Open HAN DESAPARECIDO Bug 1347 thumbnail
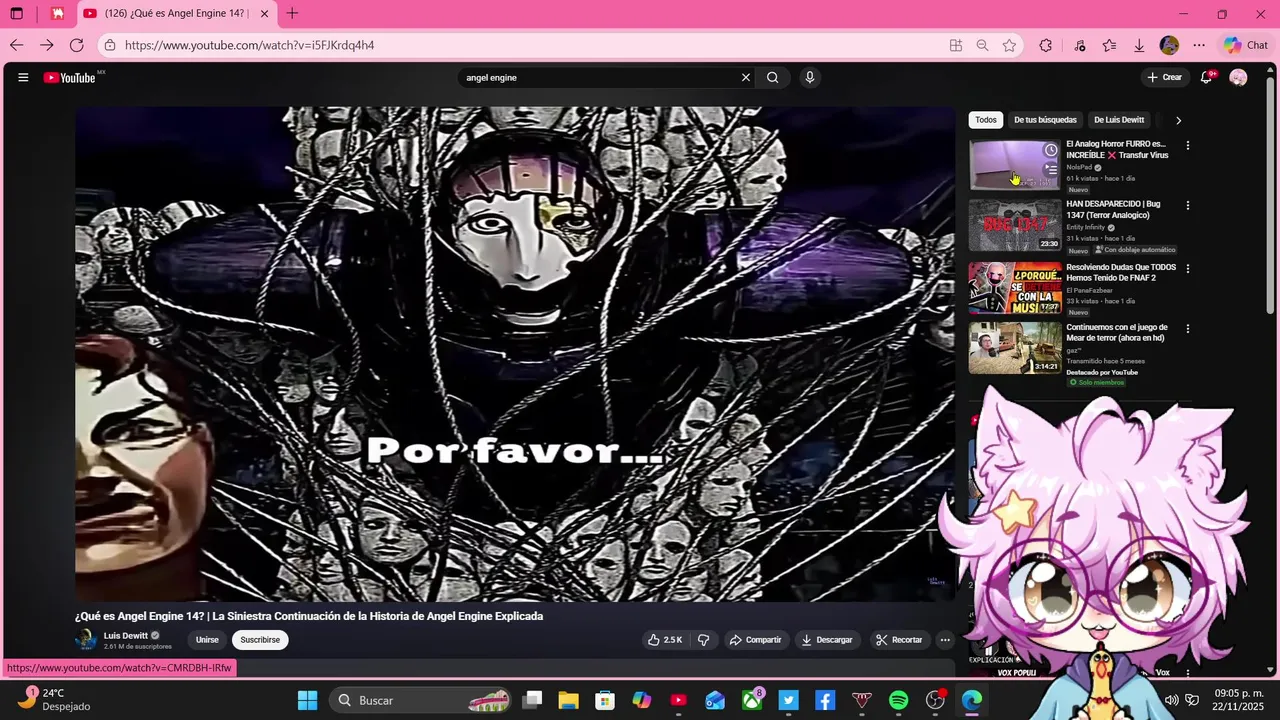 tap(1014, 225)
